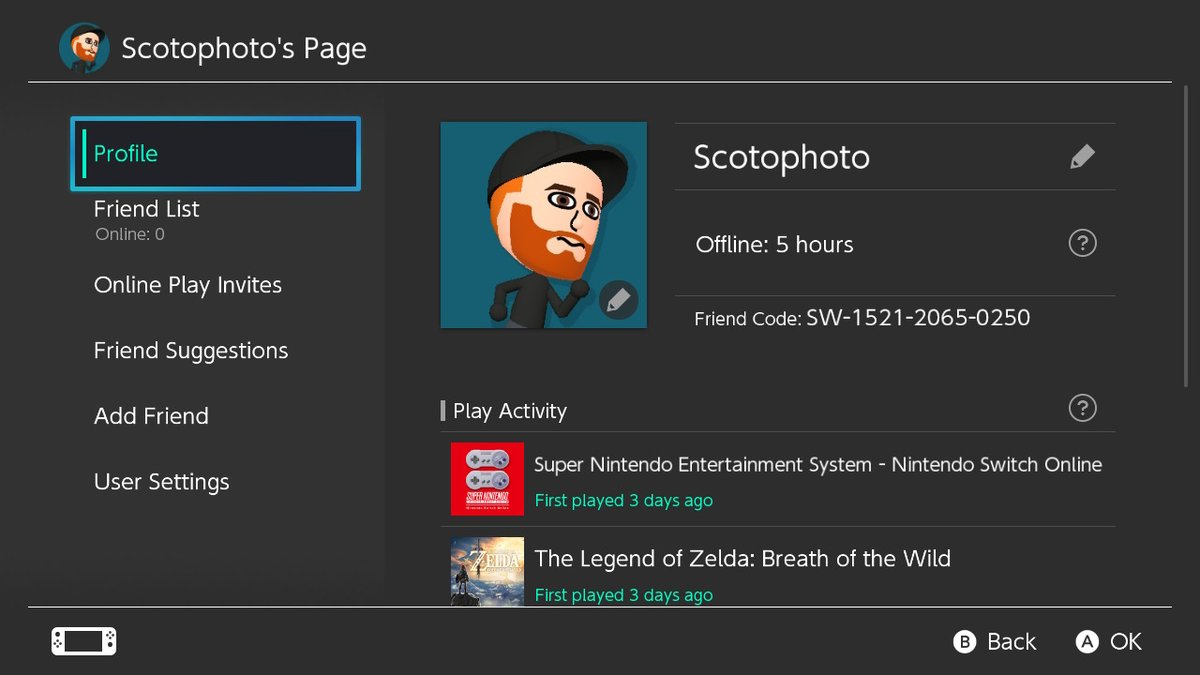Screen dimensions: 1200x675
Task: Open help icon next to Play Activity
Action: tap(1082, 408)
